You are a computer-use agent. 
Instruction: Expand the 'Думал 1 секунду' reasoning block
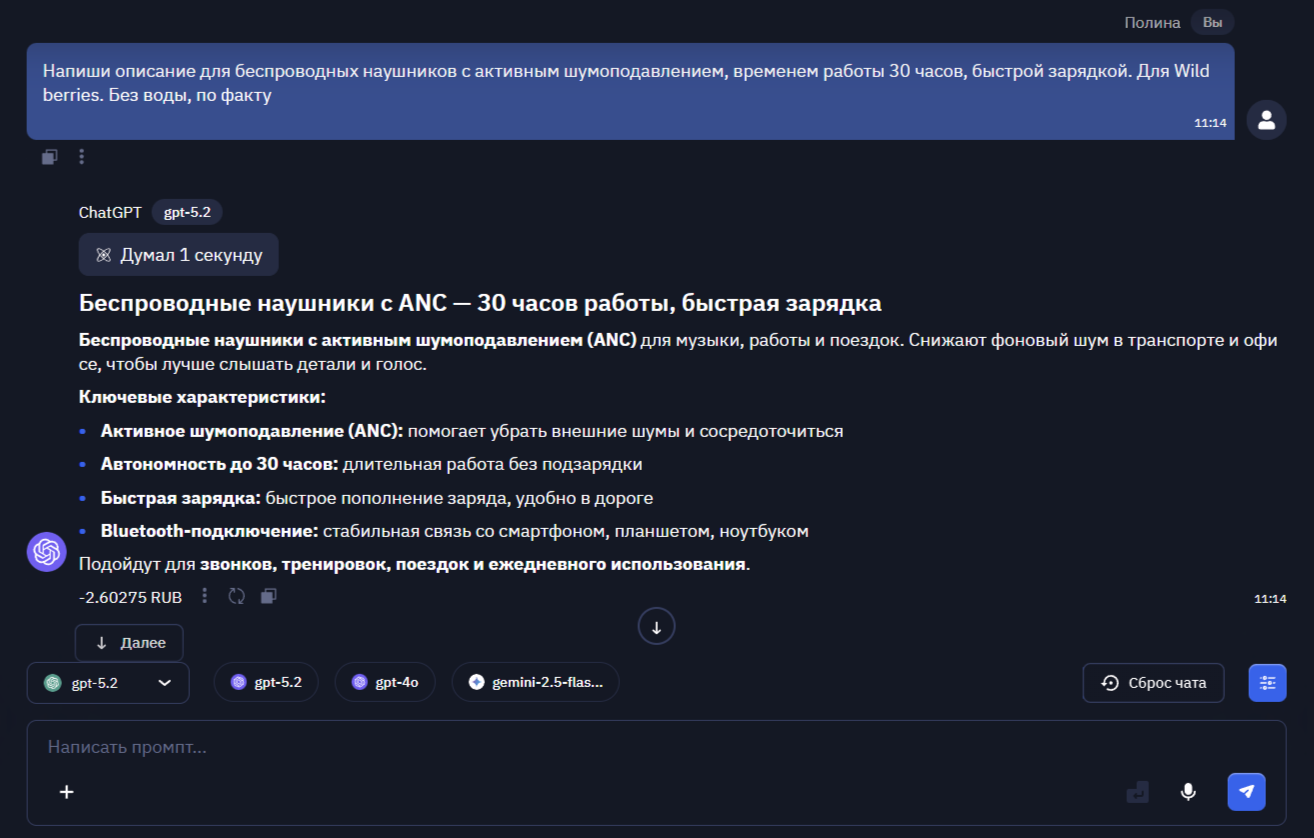pyautogui.click(x=178, y=254)
